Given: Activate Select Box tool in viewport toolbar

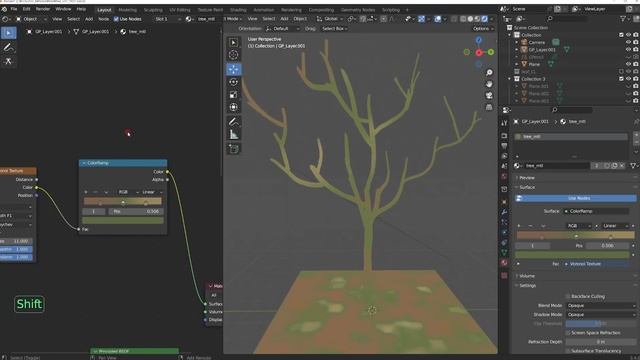Looking at the screenshot, I should pos(233,42).
